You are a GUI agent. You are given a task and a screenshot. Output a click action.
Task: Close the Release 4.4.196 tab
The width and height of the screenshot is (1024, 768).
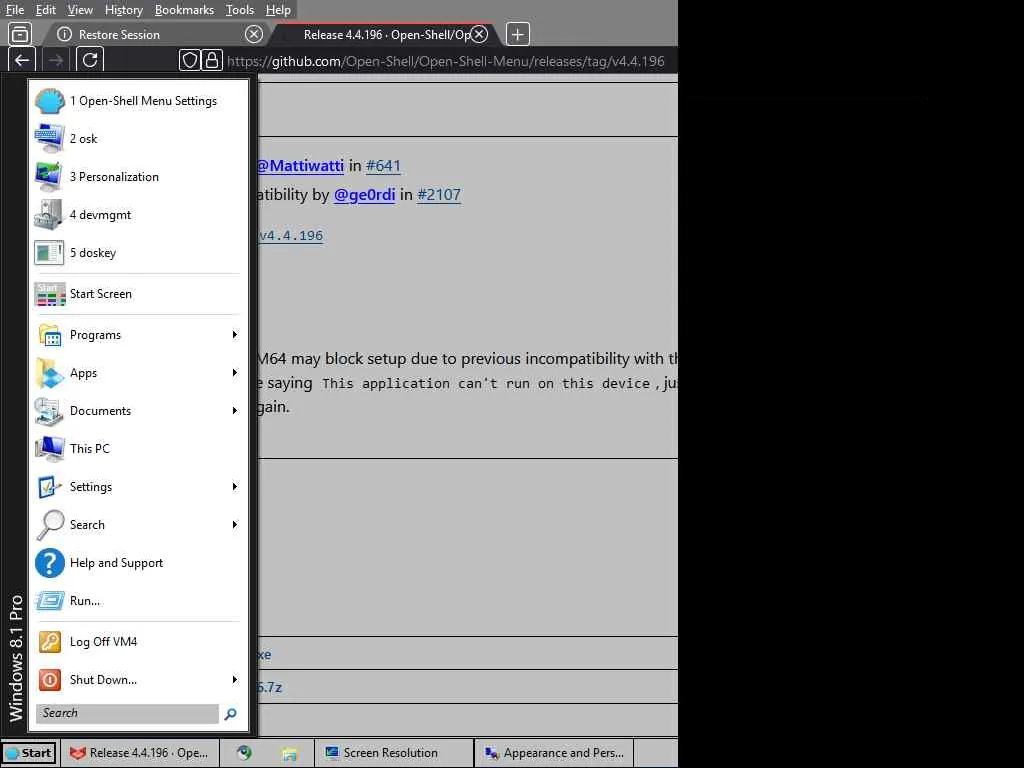(x=479, y=34)
